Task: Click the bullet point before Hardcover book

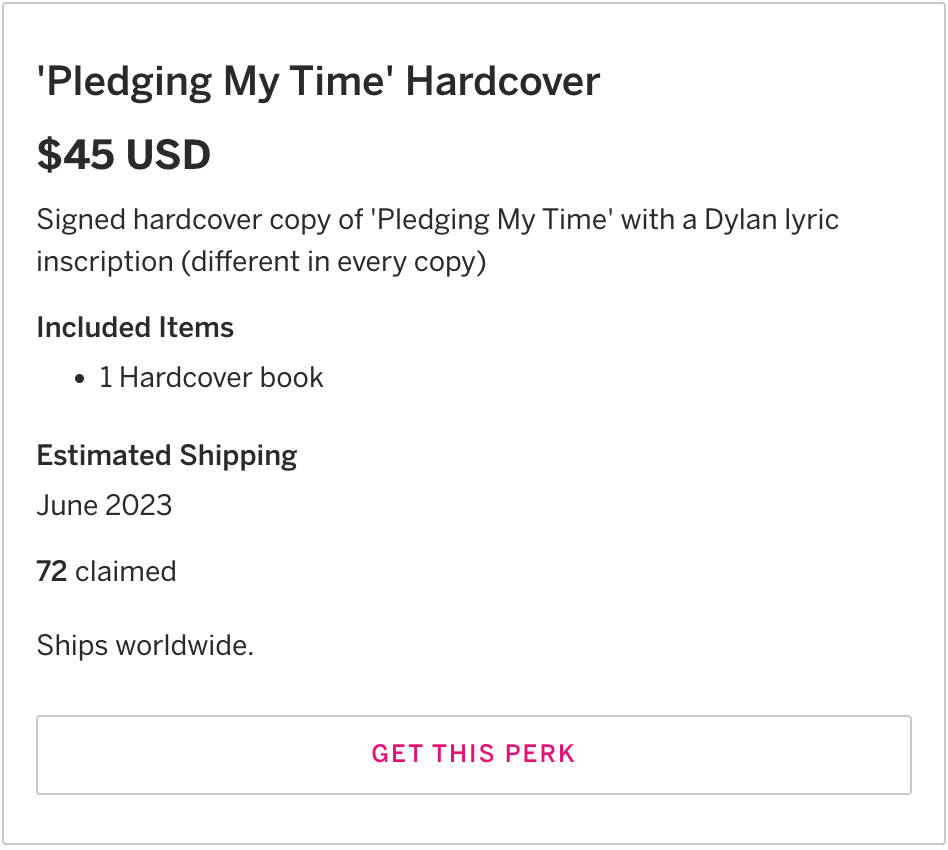Action: (x=80, y=379)
